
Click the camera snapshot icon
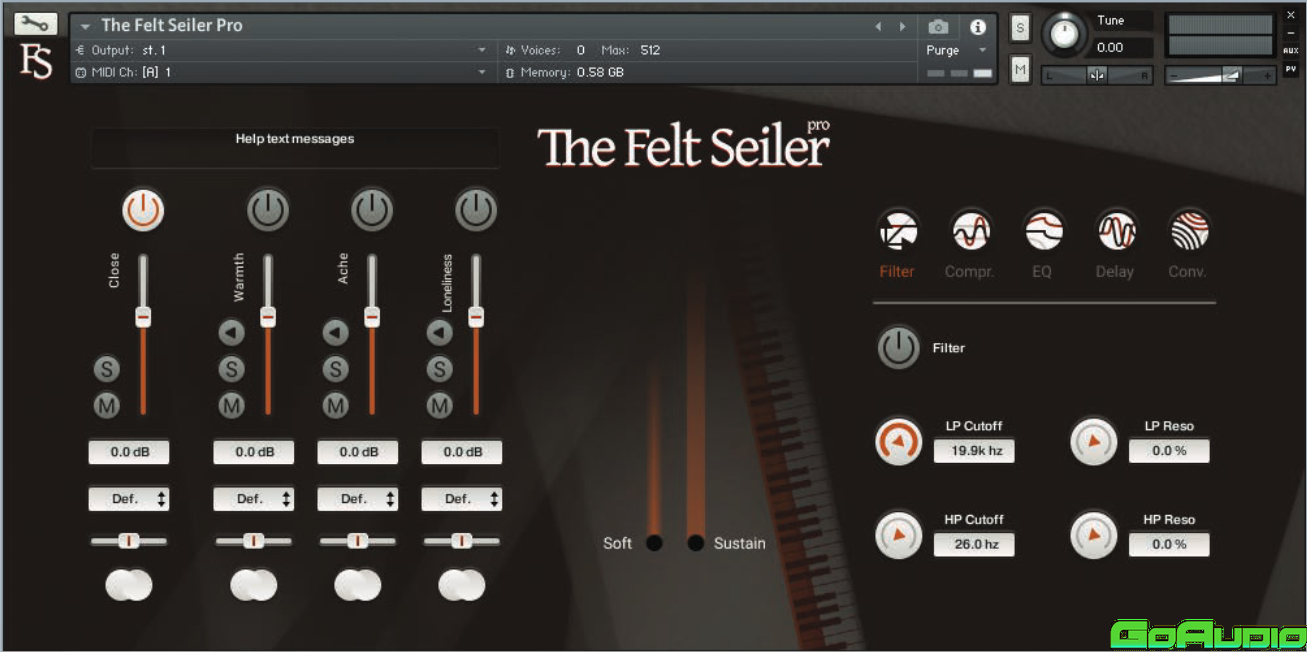(x=938, y=27)
